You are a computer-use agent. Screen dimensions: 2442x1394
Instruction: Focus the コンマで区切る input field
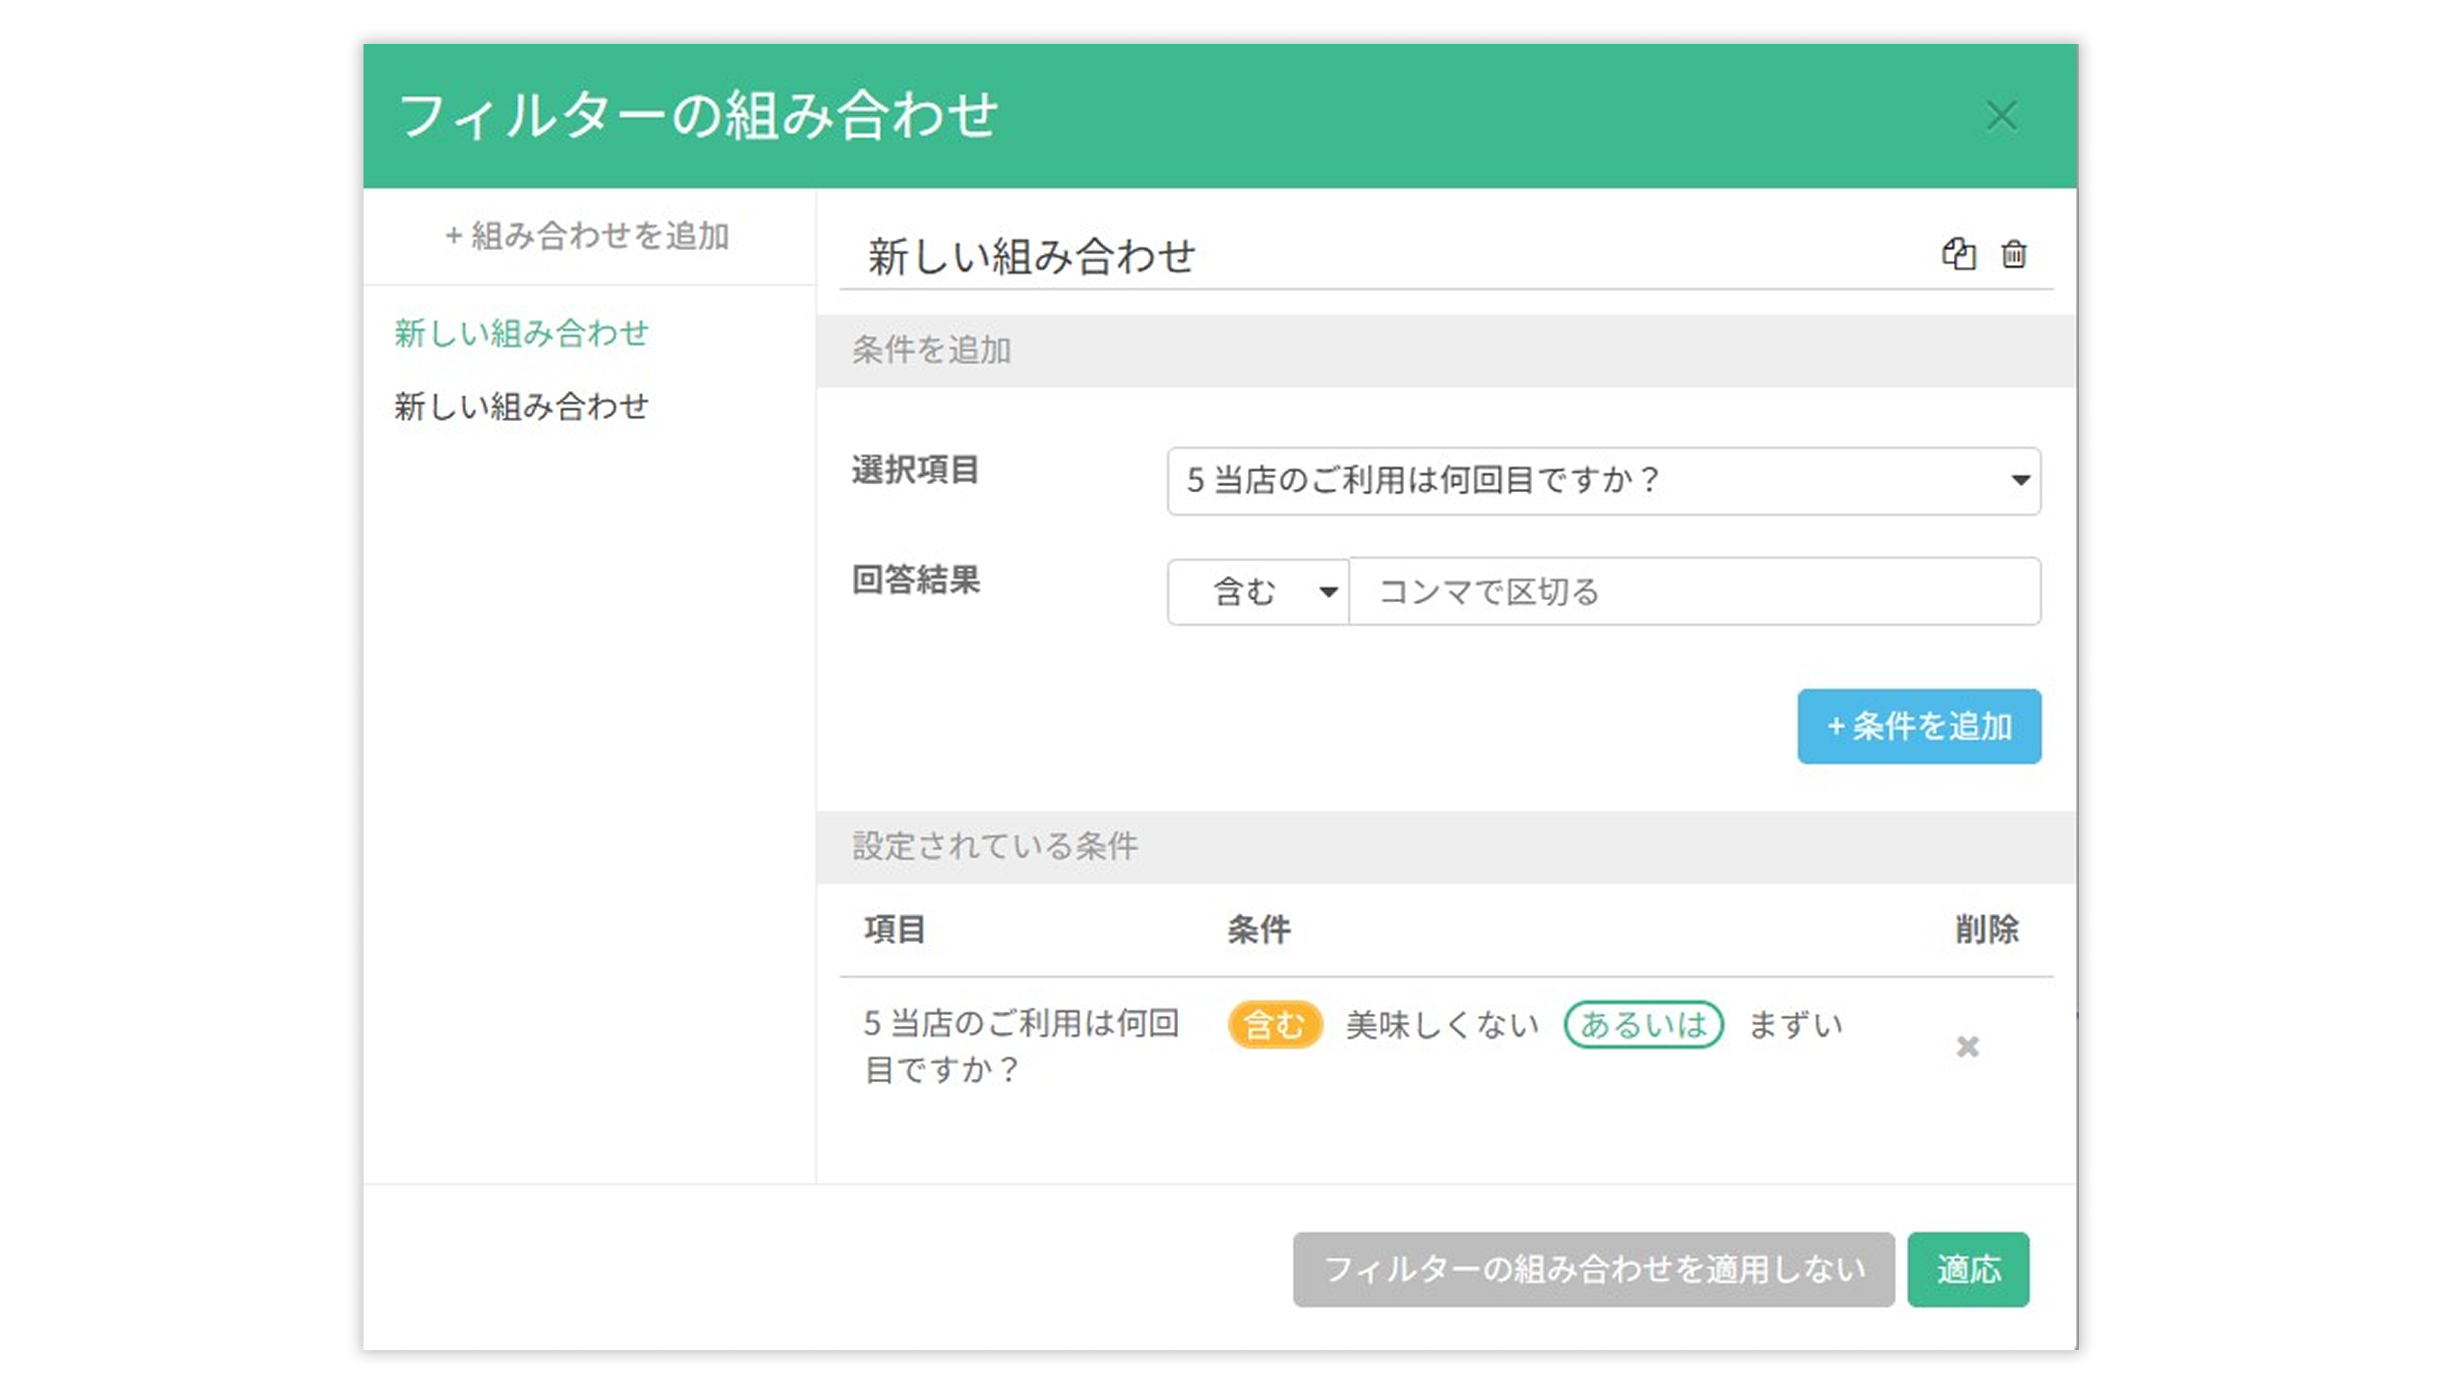tap(1695, 591)
